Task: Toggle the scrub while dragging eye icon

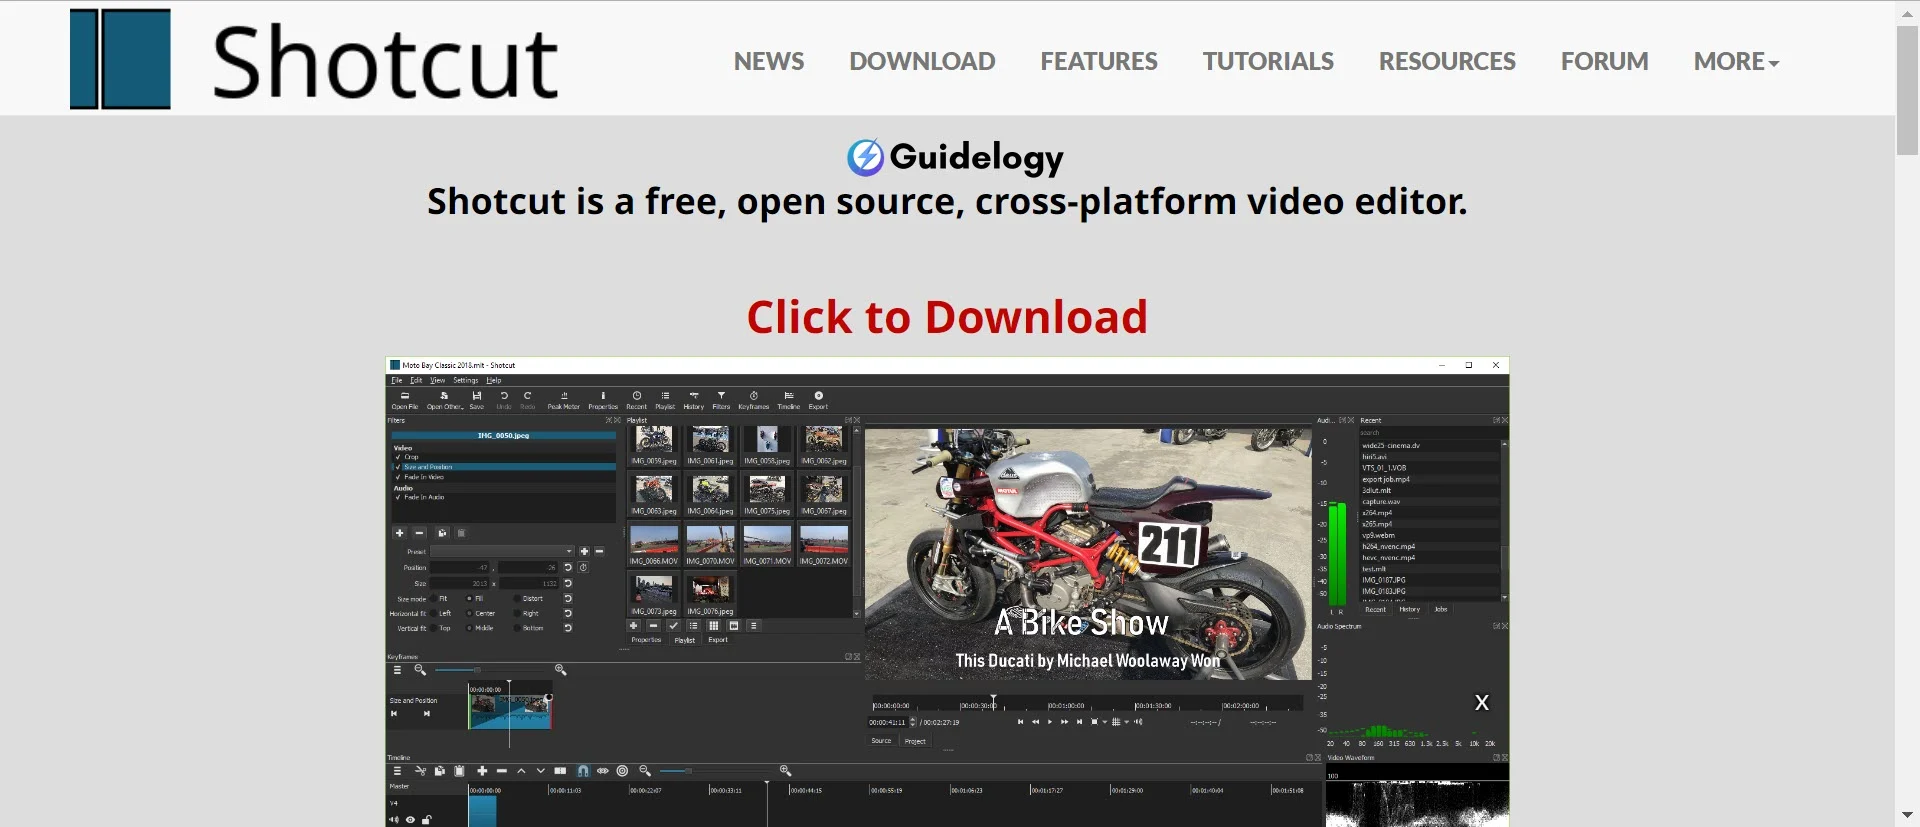Action: pos(602,771)
